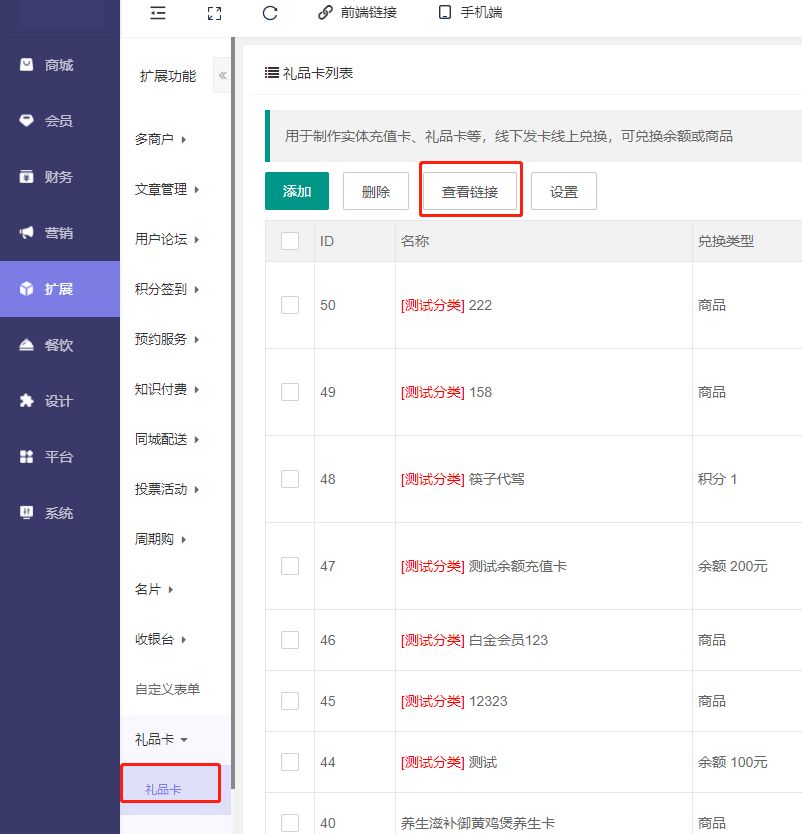Tick the select-all checkbox in table header
Screen dimensions: 802x834
(x=290, y=241)
